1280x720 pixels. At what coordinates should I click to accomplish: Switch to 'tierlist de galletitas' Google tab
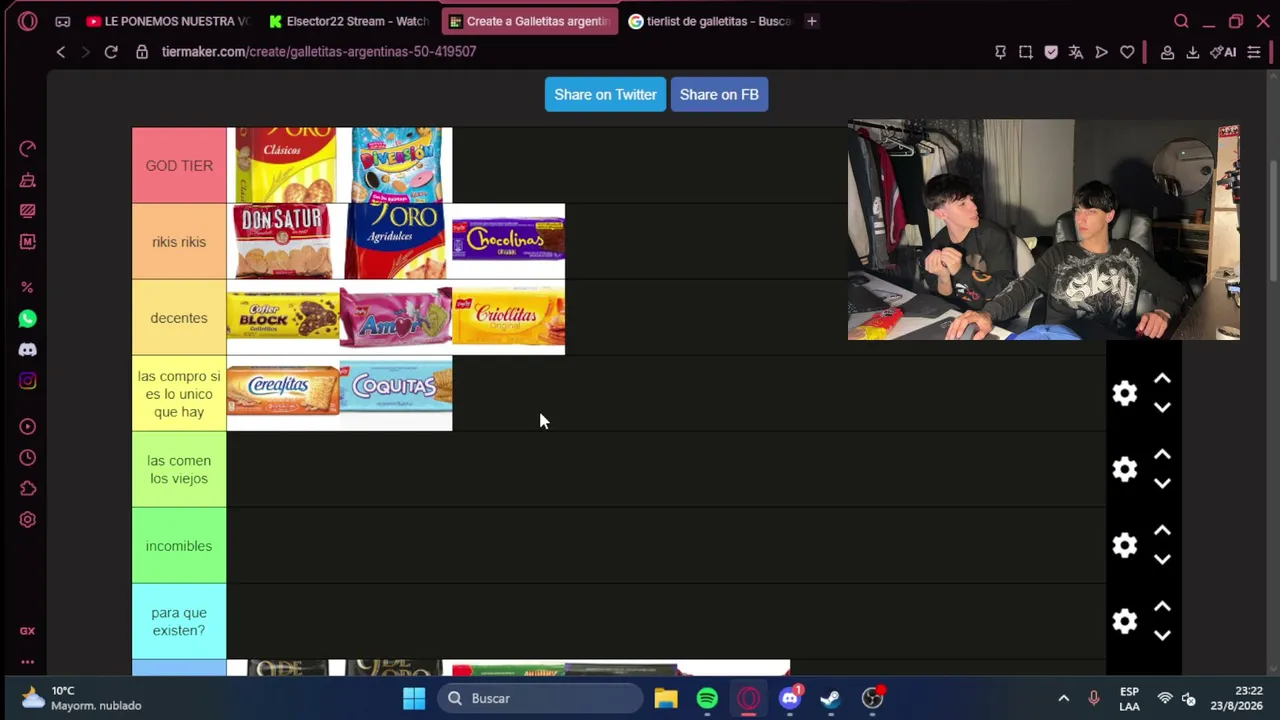[x=710, y=21]
